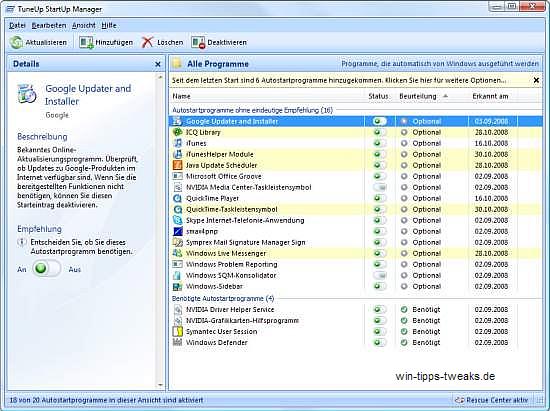Viewport: 550px width, 411px height.
Task: Click the Google Updater large icon in Details
Action: [27, 94]
